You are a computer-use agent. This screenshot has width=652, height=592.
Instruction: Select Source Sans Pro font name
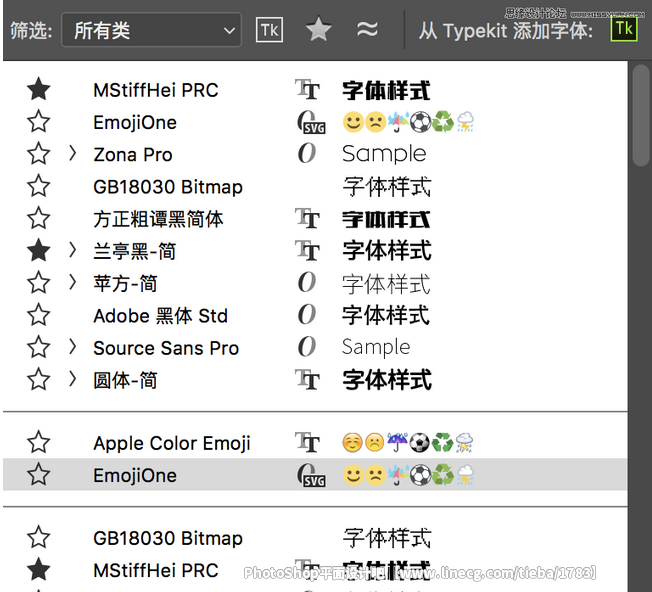(166, 348)
